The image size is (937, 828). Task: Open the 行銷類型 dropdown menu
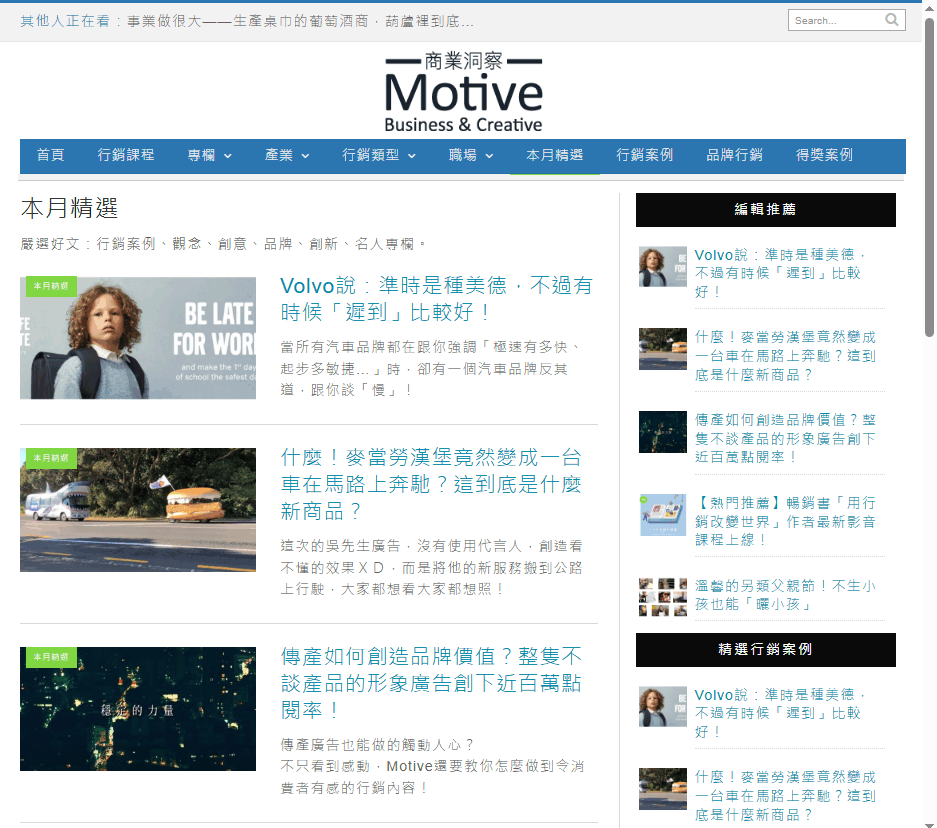click(x=371, y=156)
